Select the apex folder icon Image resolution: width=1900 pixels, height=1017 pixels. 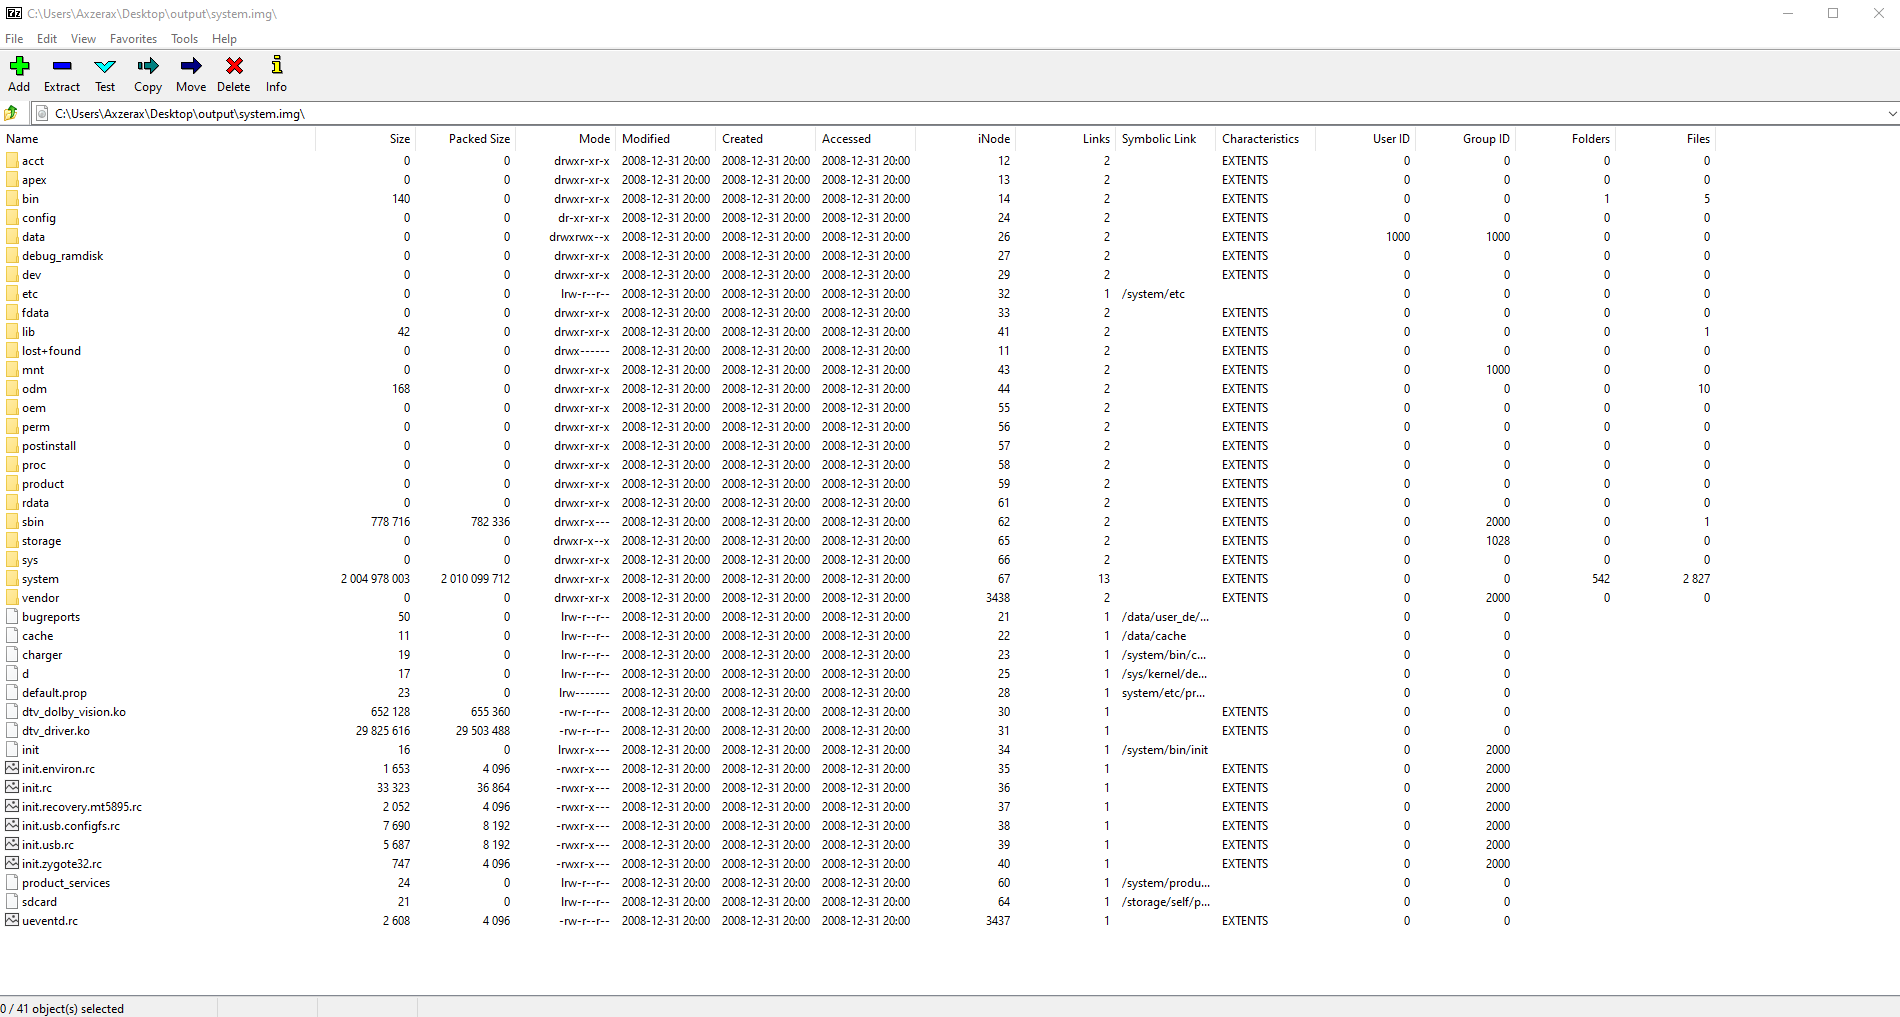click(12, 179)
